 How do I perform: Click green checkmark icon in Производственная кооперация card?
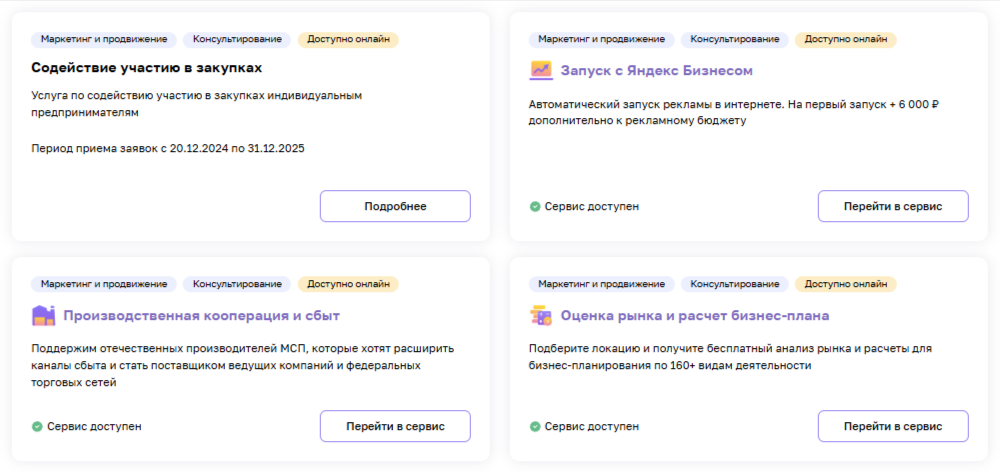click(x=37, y=426)
